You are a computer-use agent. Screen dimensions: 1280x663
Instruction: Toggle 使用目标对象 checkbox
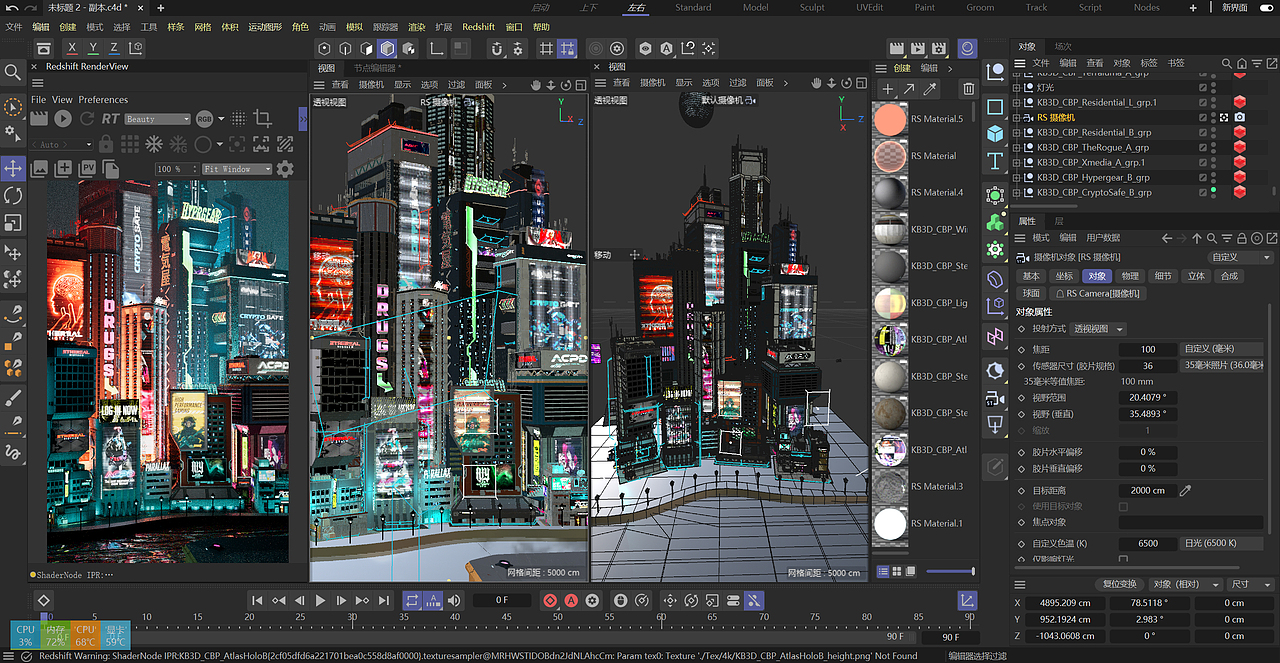pyautogui.click(x=1123, y=506)
